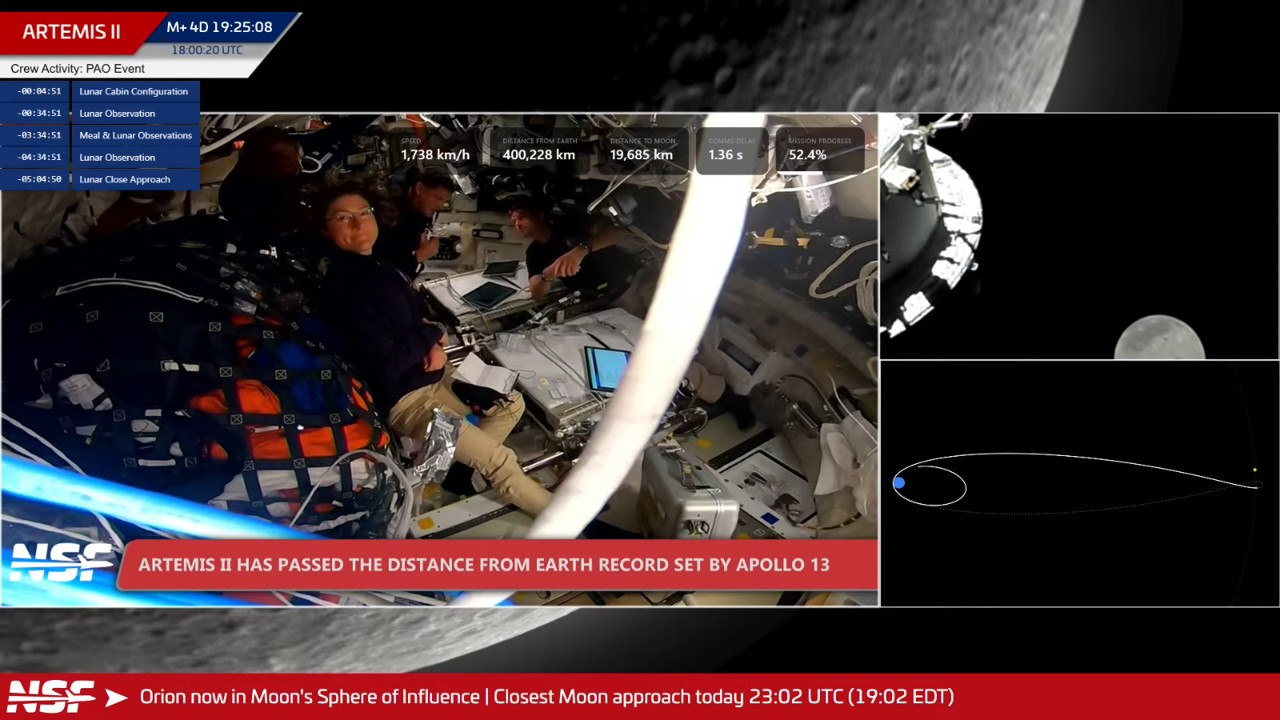The image size is (1280, 720).
Task: Click the Comms Delay 1.36 s tile
Action: point(729,149)
